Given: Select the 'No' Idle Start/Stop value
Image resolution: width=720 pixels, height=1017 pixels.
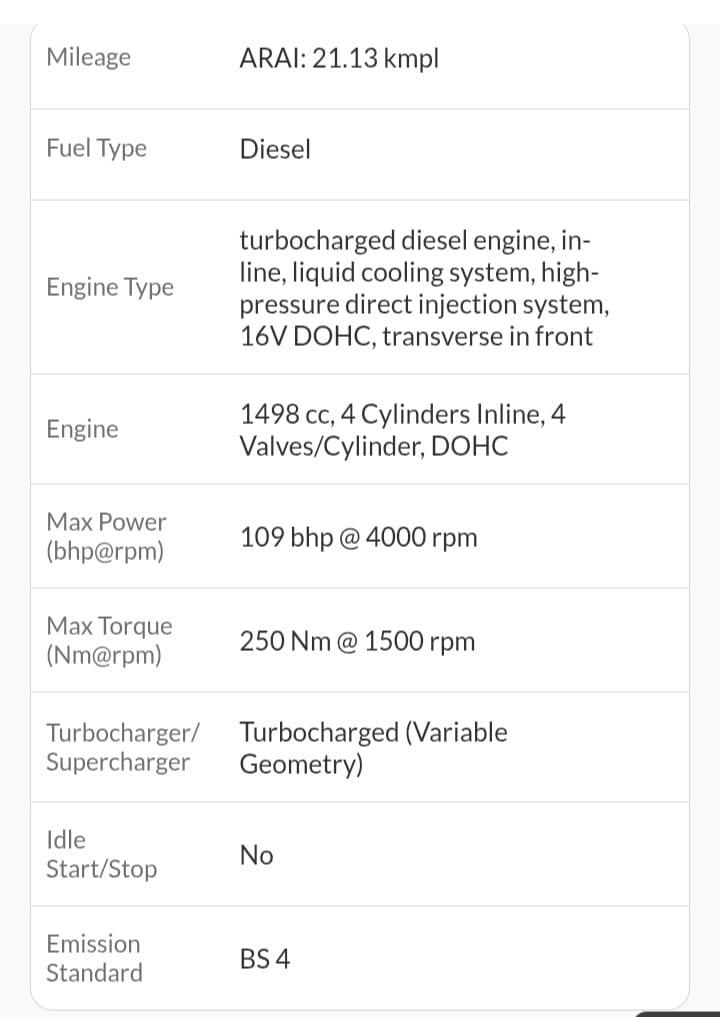Looking at the screenshot, I should tap(256, 855).
